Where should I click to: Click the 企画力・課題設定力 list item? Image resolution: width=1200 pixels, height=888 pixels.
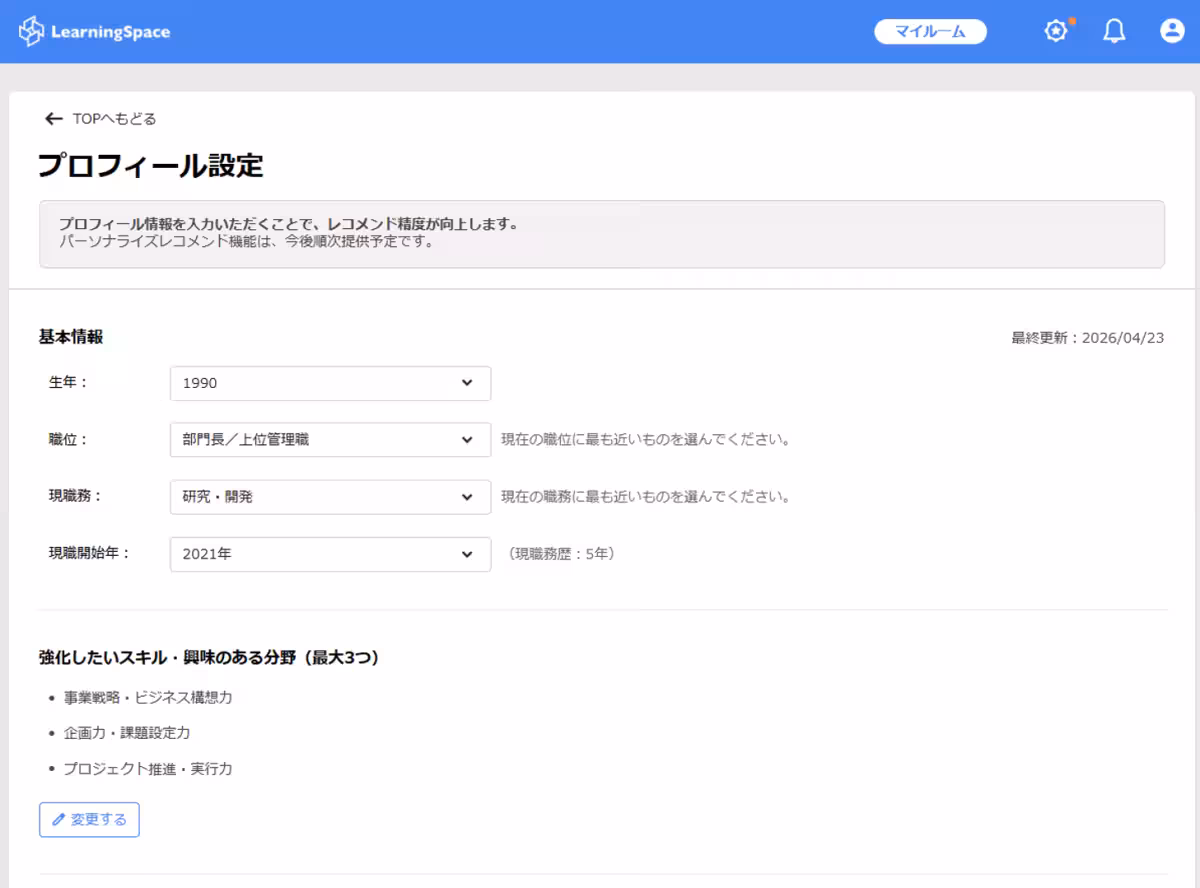127,733
